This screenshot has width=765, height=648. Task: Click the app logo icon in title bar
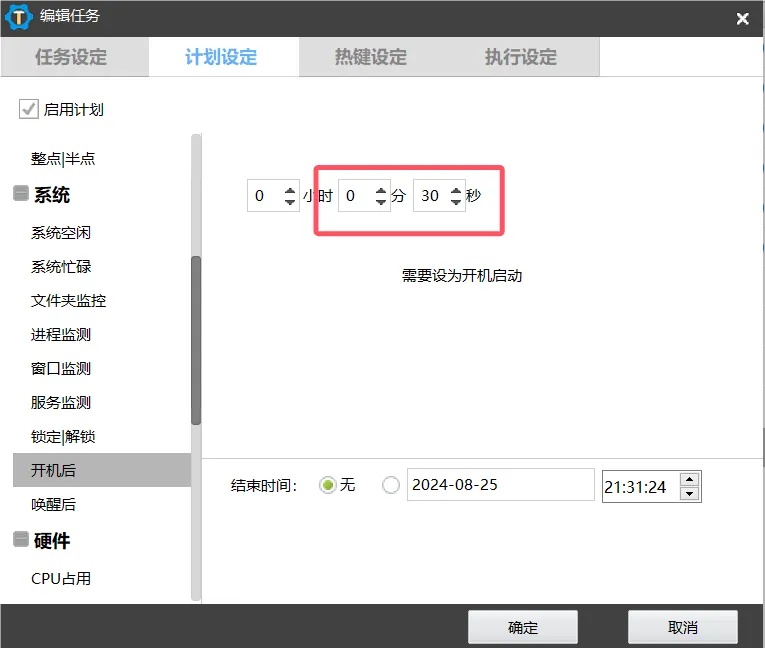coord(19,17)
